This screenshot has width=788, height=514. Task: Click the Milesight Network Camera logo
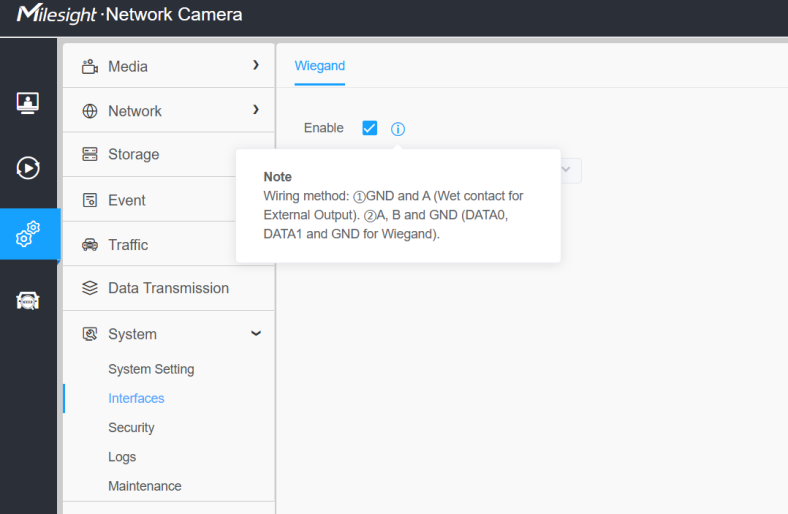(x=130, y=14)
